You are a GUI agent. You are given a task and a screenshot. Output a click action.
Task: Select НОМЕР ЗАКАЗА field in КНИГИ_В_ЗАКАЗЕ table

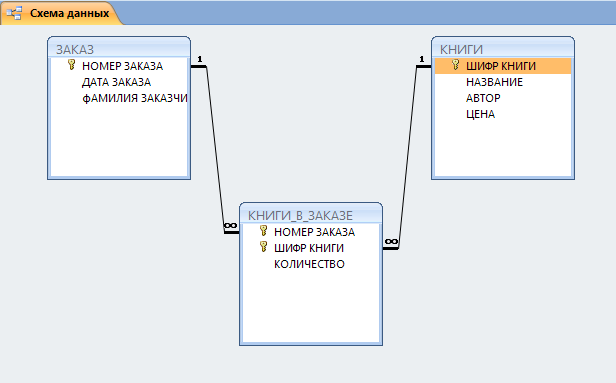[311, 232]
